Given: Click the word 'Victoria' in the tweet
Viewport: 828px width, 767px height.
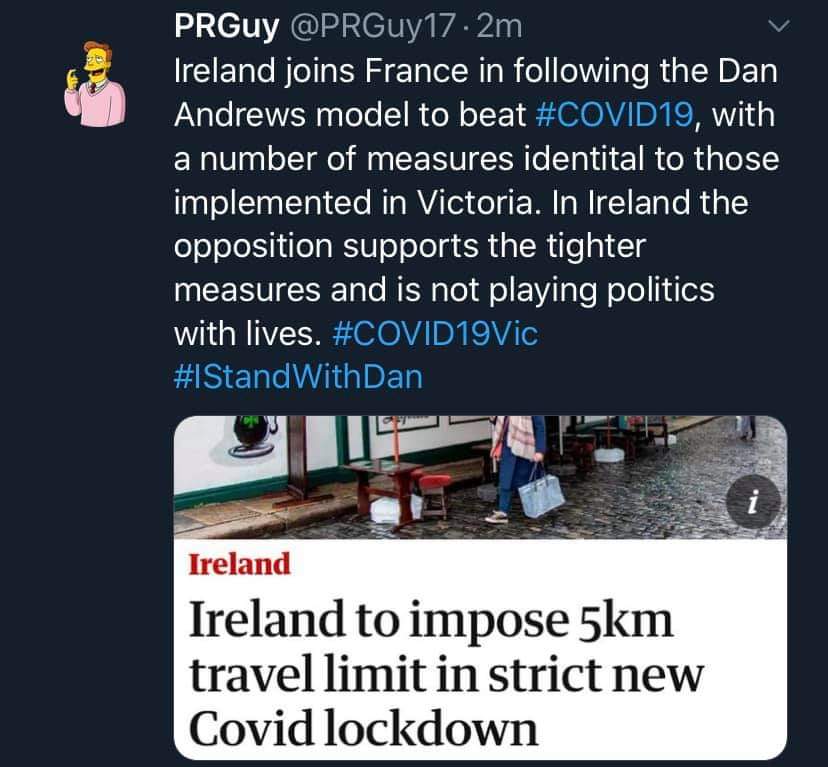Looking at the screenshot, I should coord(479,202).
